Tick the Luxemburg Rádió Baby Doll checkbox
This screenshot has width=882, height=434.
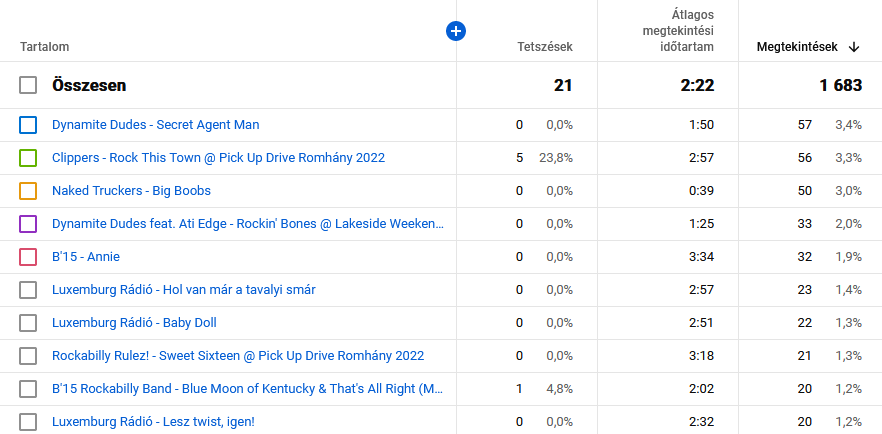click(x=28, y=323)
